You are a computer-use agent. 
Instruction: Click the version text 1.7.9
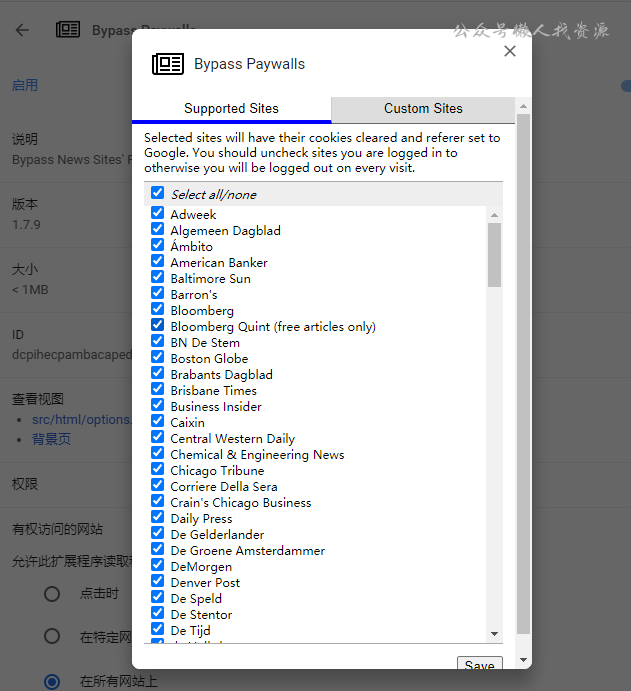26,225
